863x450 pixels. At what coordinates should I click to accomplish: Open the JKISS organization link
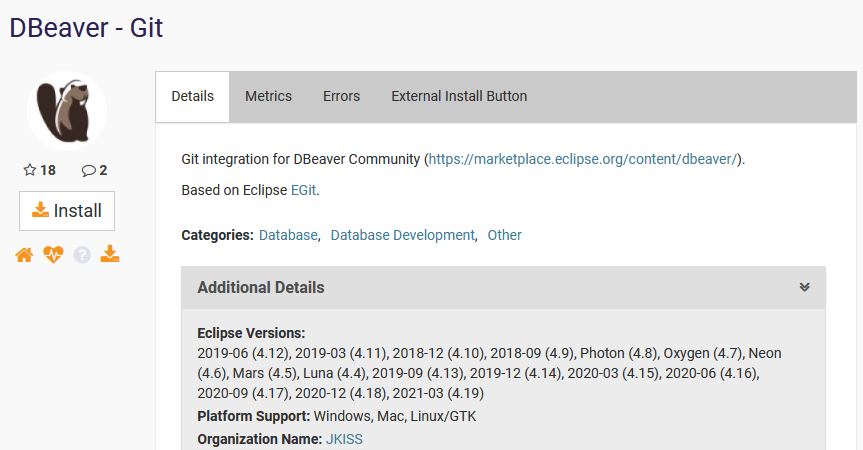tap(344, 439)
